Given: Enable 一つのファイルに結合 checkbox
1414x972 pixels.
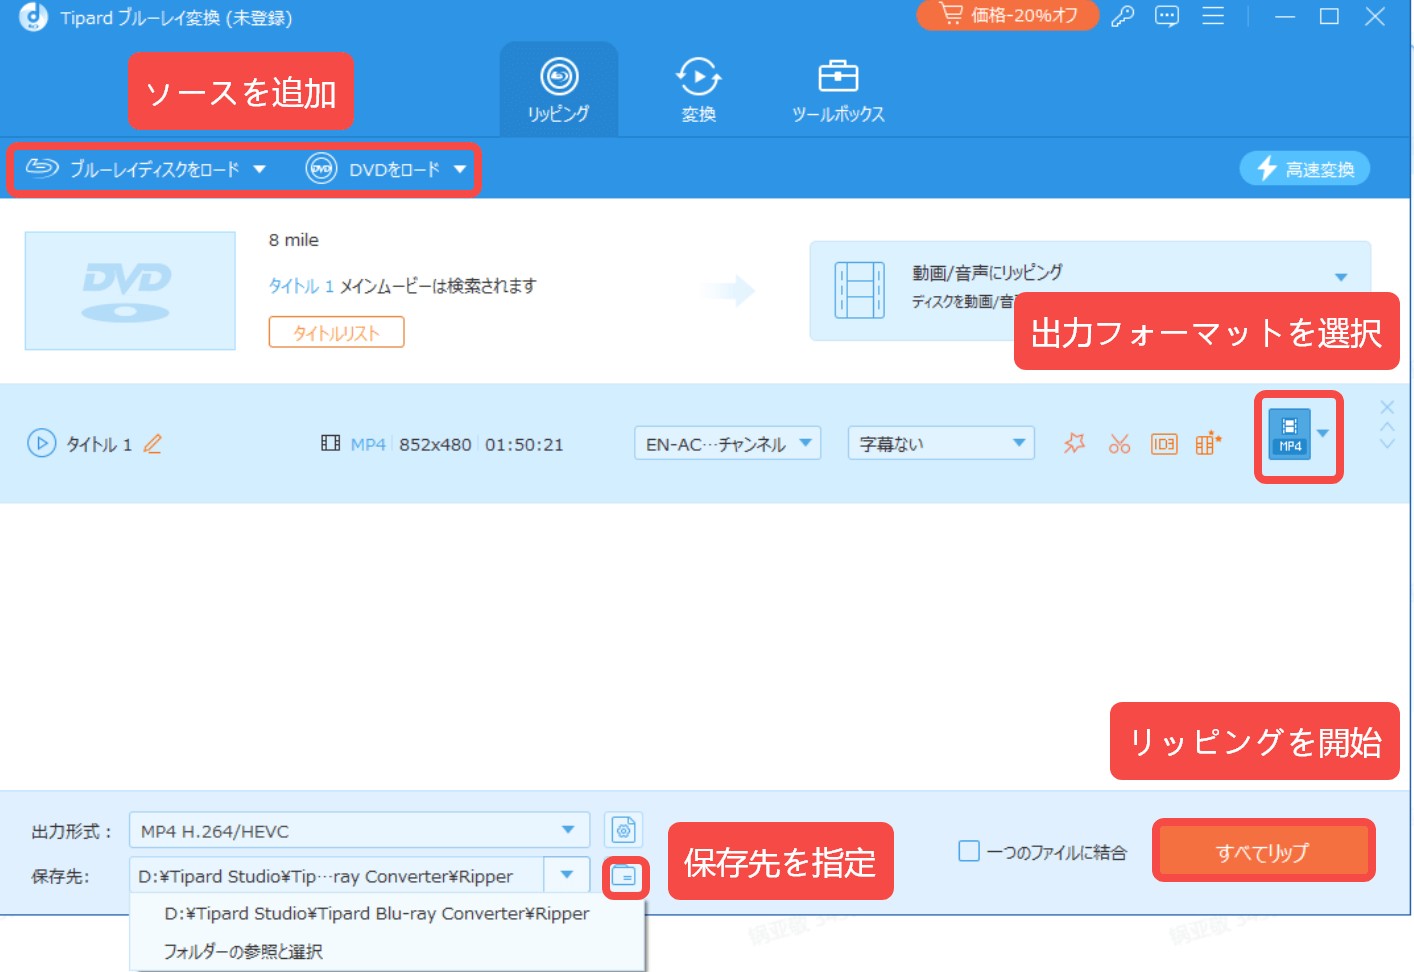Looking at the screenshot, I should [x=969, y=851].
